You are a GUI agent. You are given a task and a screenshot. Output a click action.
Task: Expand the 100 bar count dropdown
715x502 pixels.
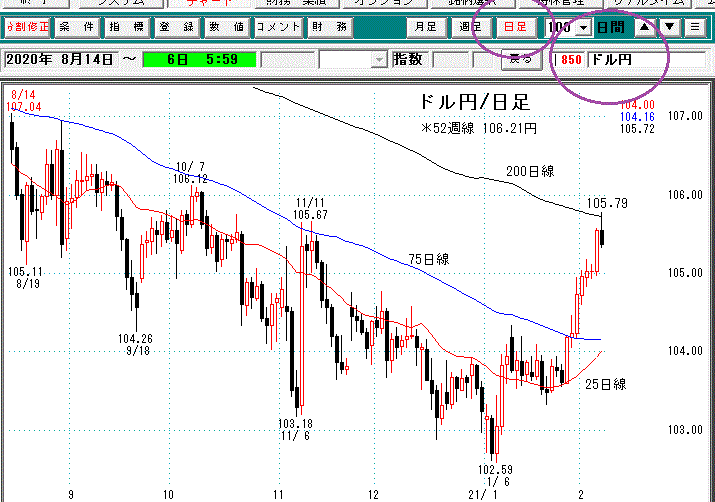click(583, 27)
